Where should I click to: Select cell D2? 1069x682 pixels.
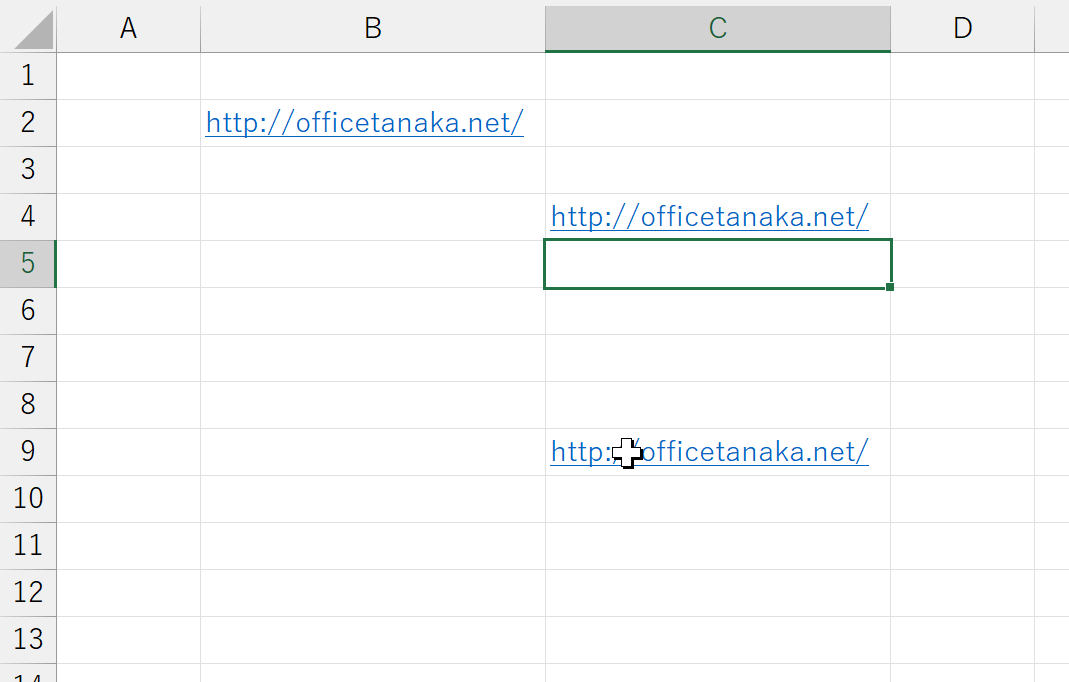click(x=962, y=123)
